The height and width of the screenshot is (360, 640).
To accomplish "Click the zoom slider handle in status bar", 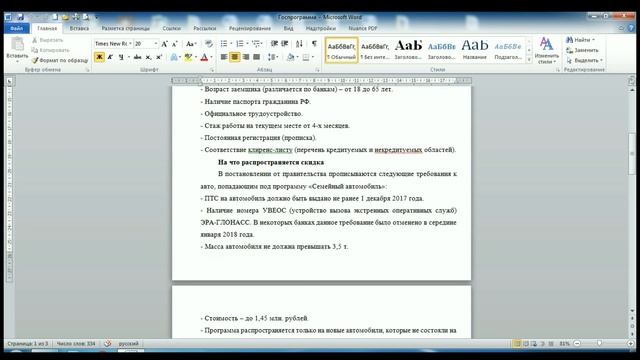I will (x=600, y=344).
